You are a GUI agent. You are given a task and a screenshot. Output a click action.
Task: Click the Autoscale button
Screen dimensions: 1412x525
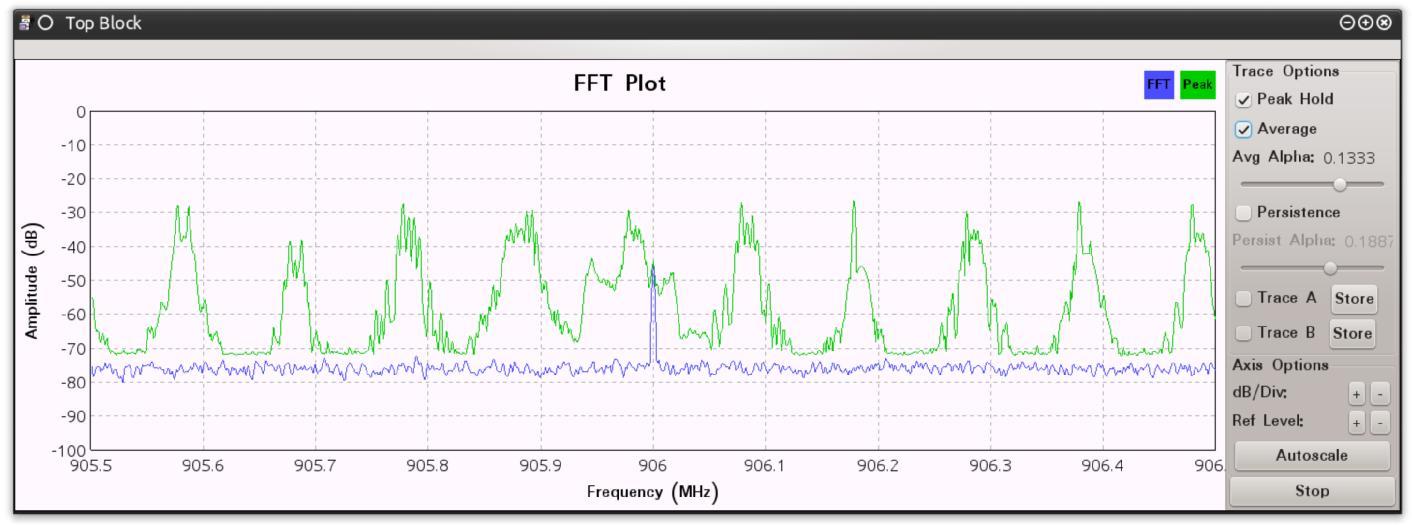pyautogui.click(x=1311, y=456)
